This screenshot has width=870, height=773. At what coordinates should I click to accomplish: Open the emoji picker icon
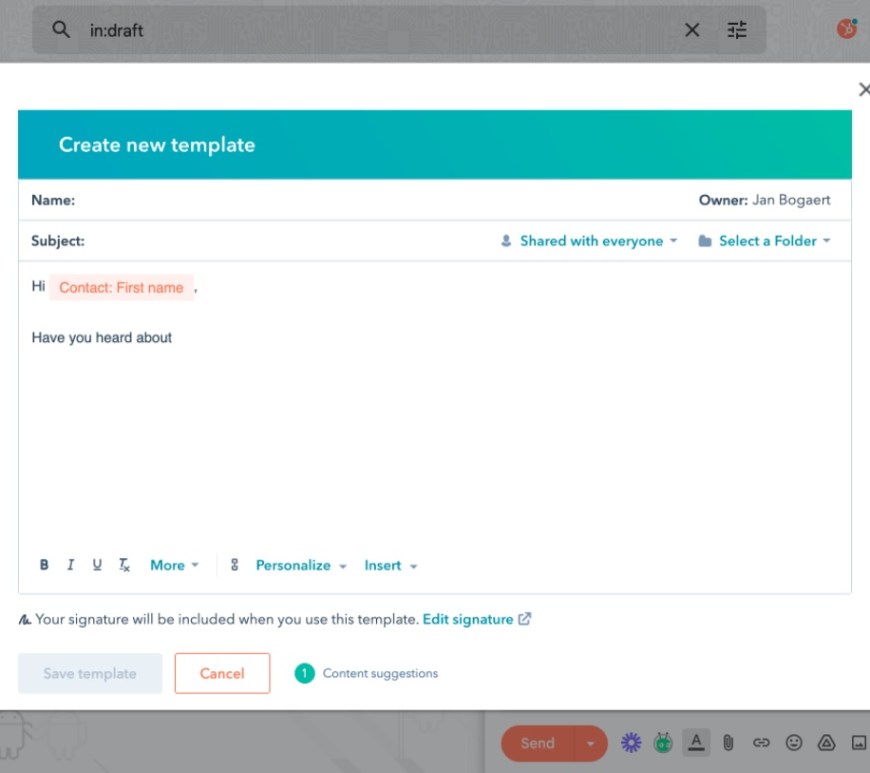794,743
